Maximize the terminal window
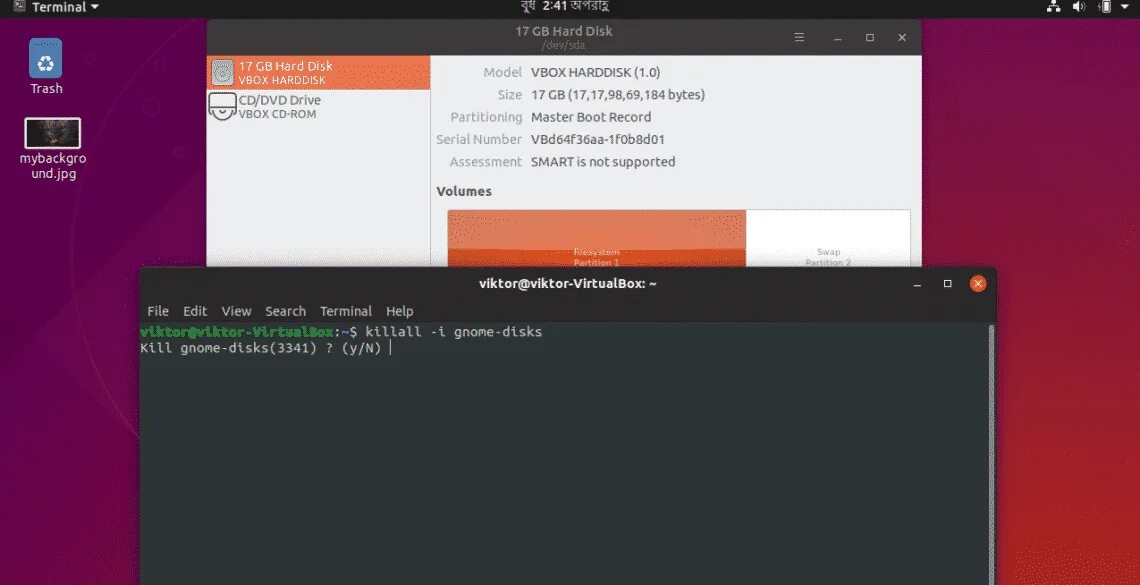The width and height of the screenshot is (1140, 585). 947,284
